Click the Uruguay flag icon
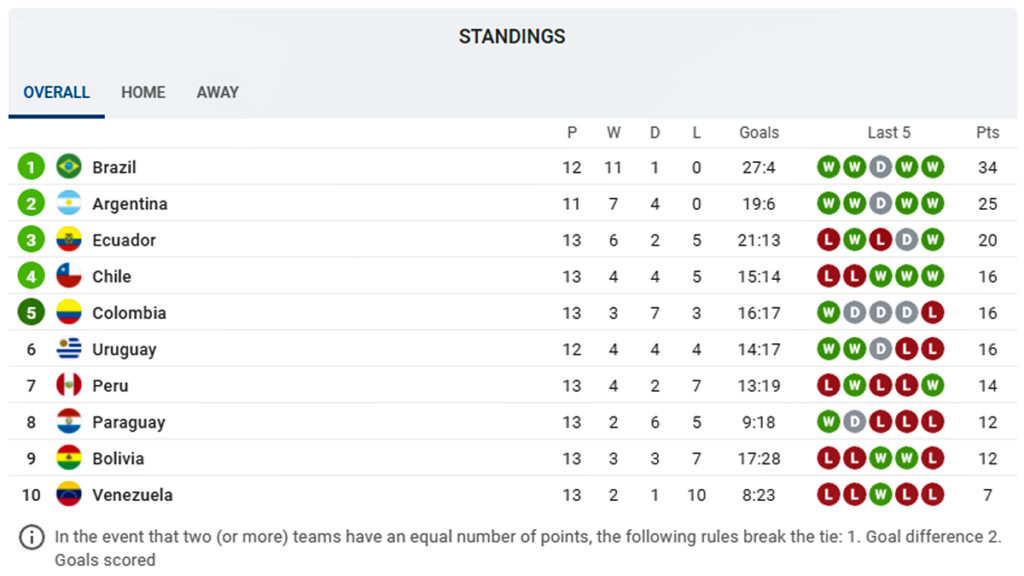1024x576 pixels. [69, 349]
